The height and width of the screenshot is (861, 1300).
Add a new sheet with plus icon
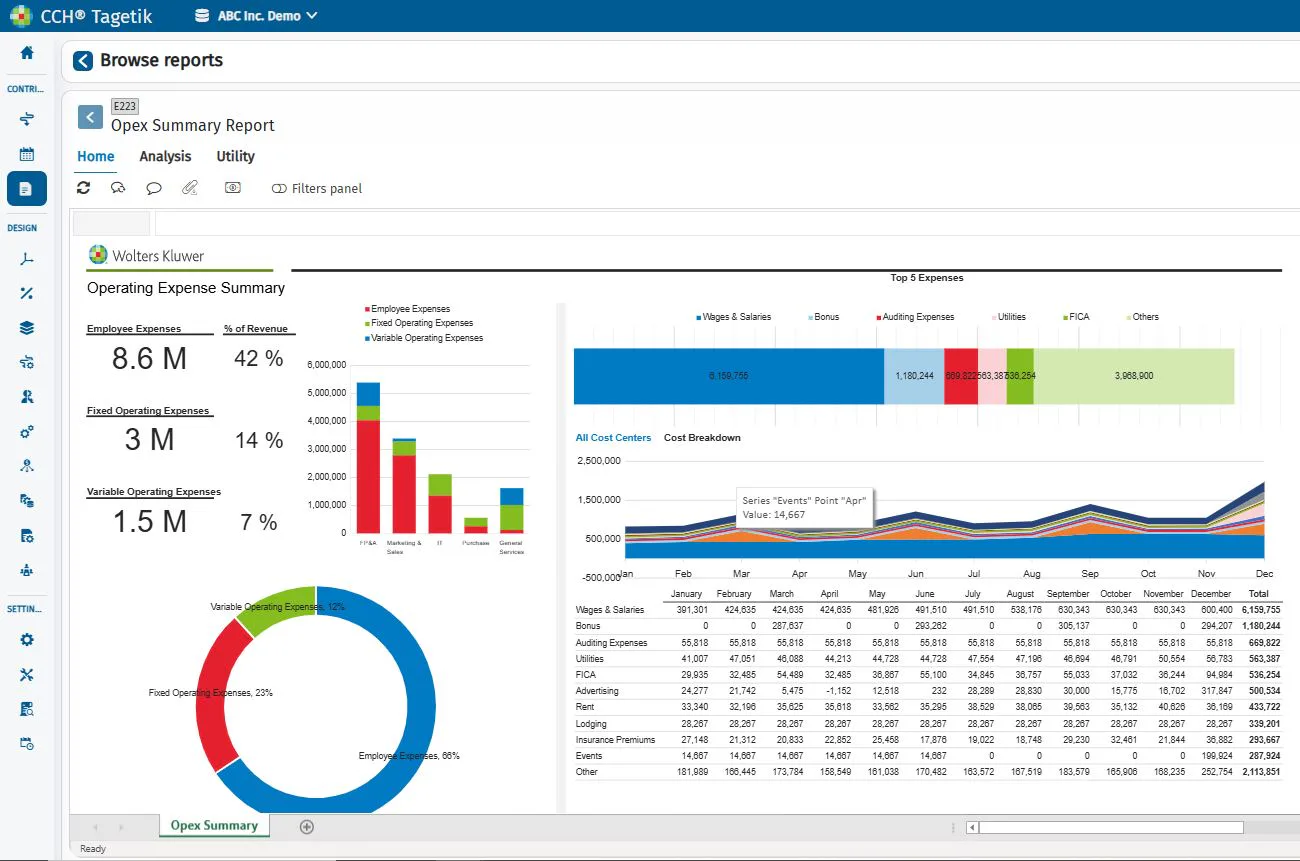[x=307, y=826]
